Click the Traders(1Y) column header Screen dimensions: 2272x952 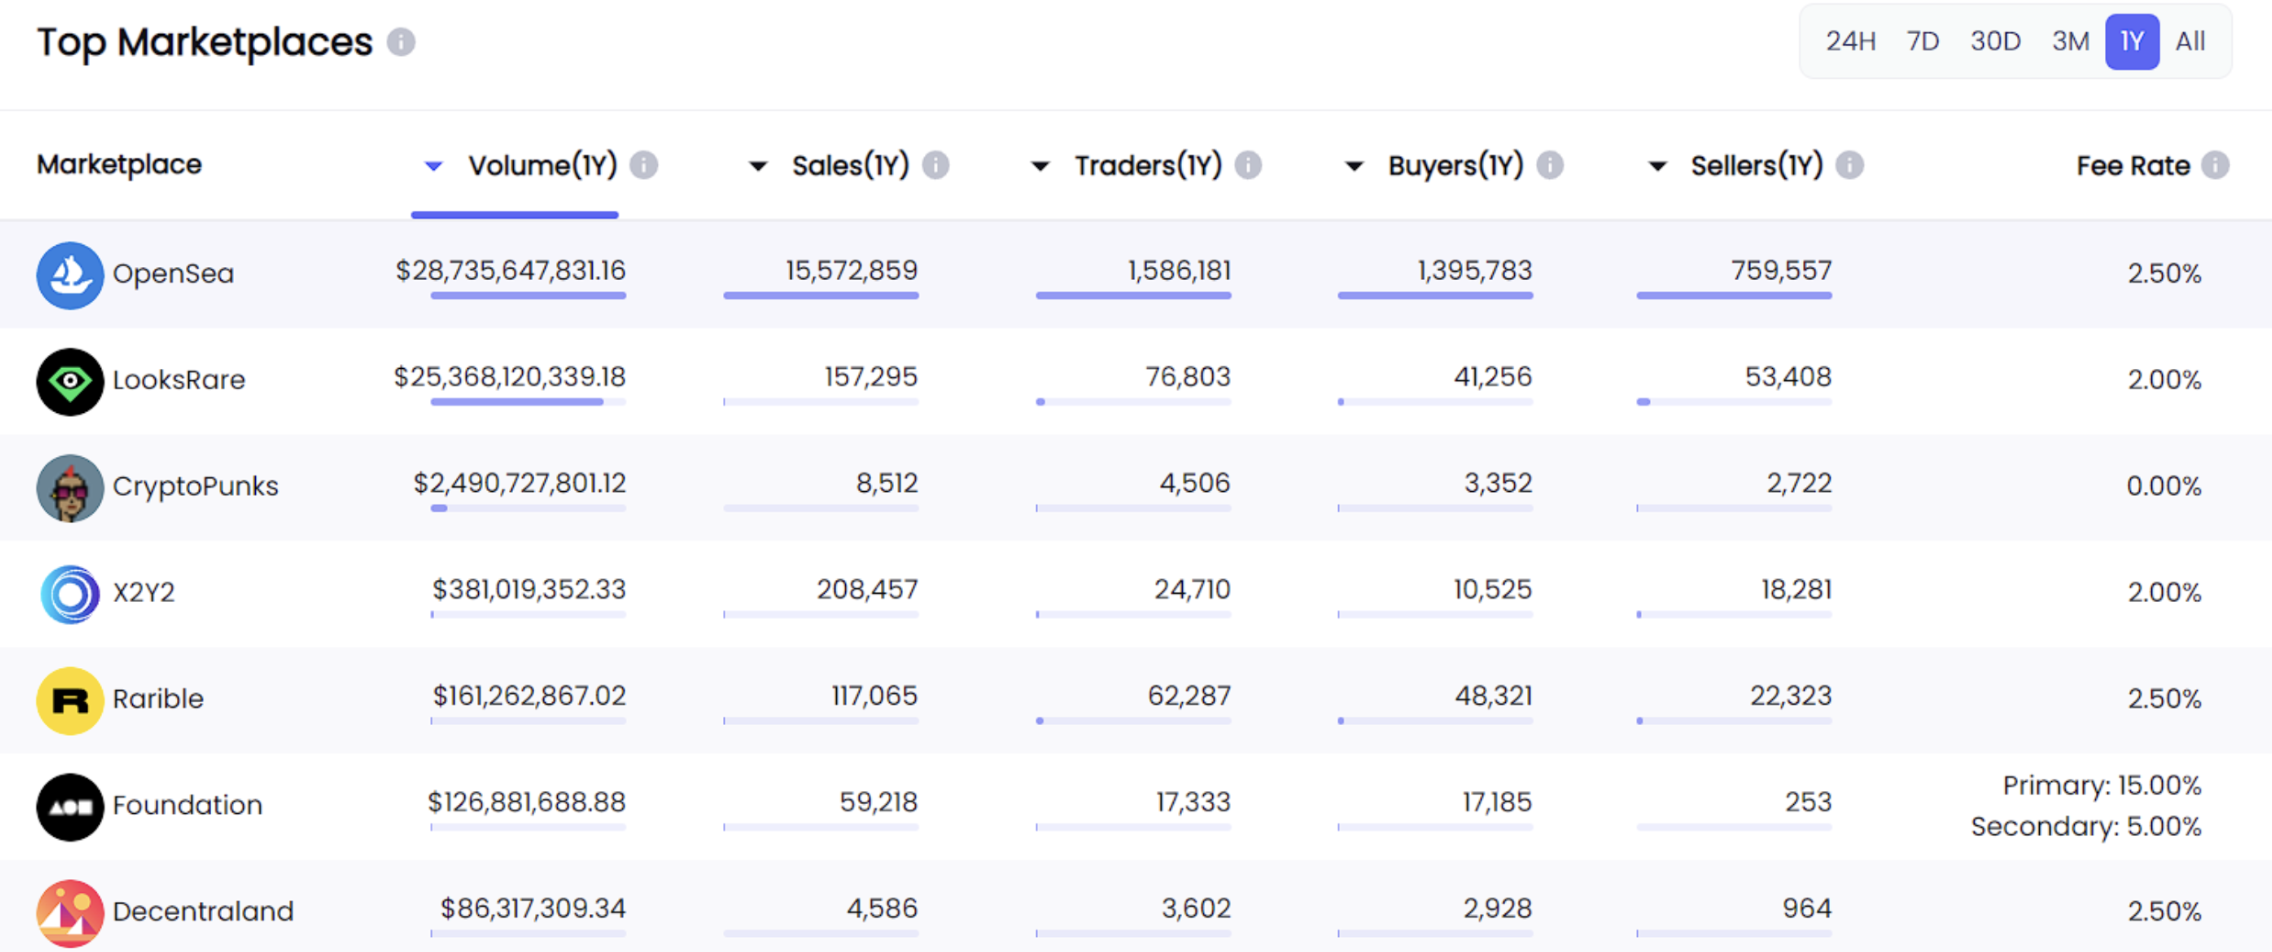1148,165
